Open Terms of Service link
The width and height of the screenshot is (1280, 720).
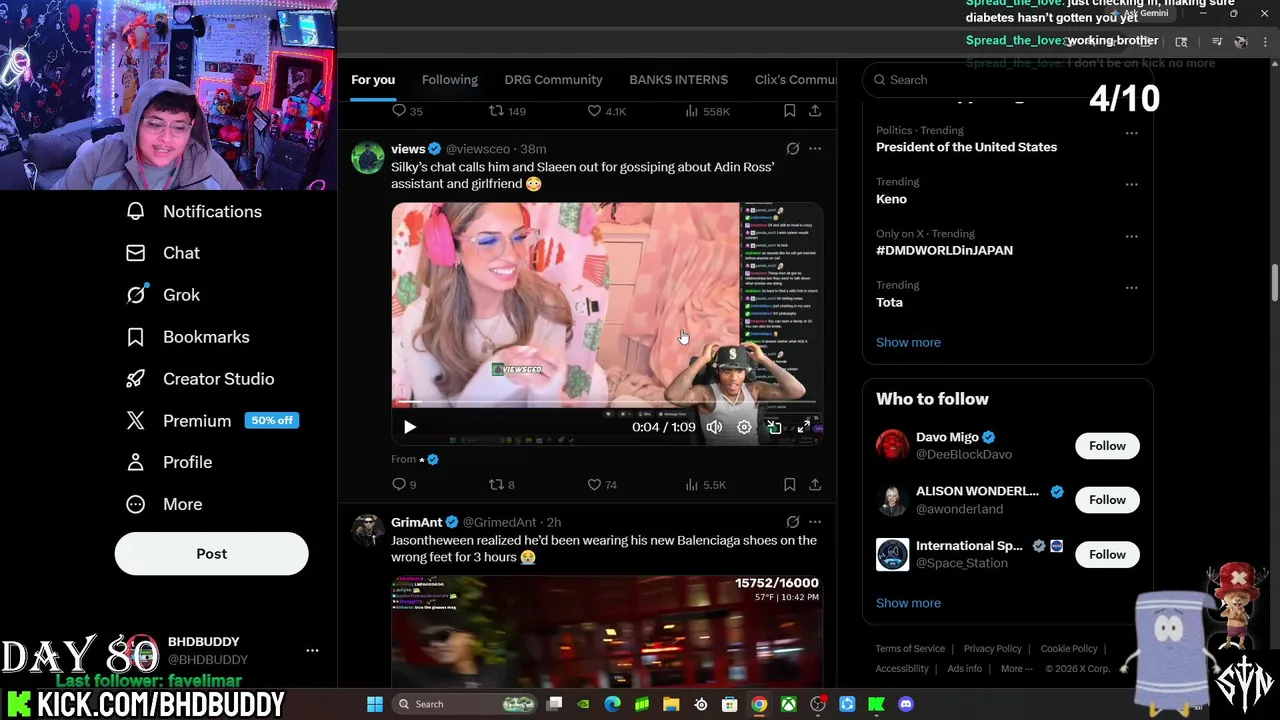click(910, 649)
